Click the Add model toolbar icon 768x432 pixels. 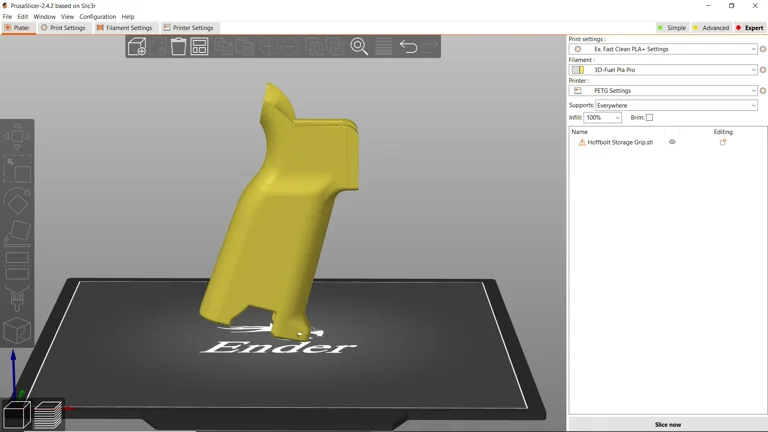pos(137,47)
